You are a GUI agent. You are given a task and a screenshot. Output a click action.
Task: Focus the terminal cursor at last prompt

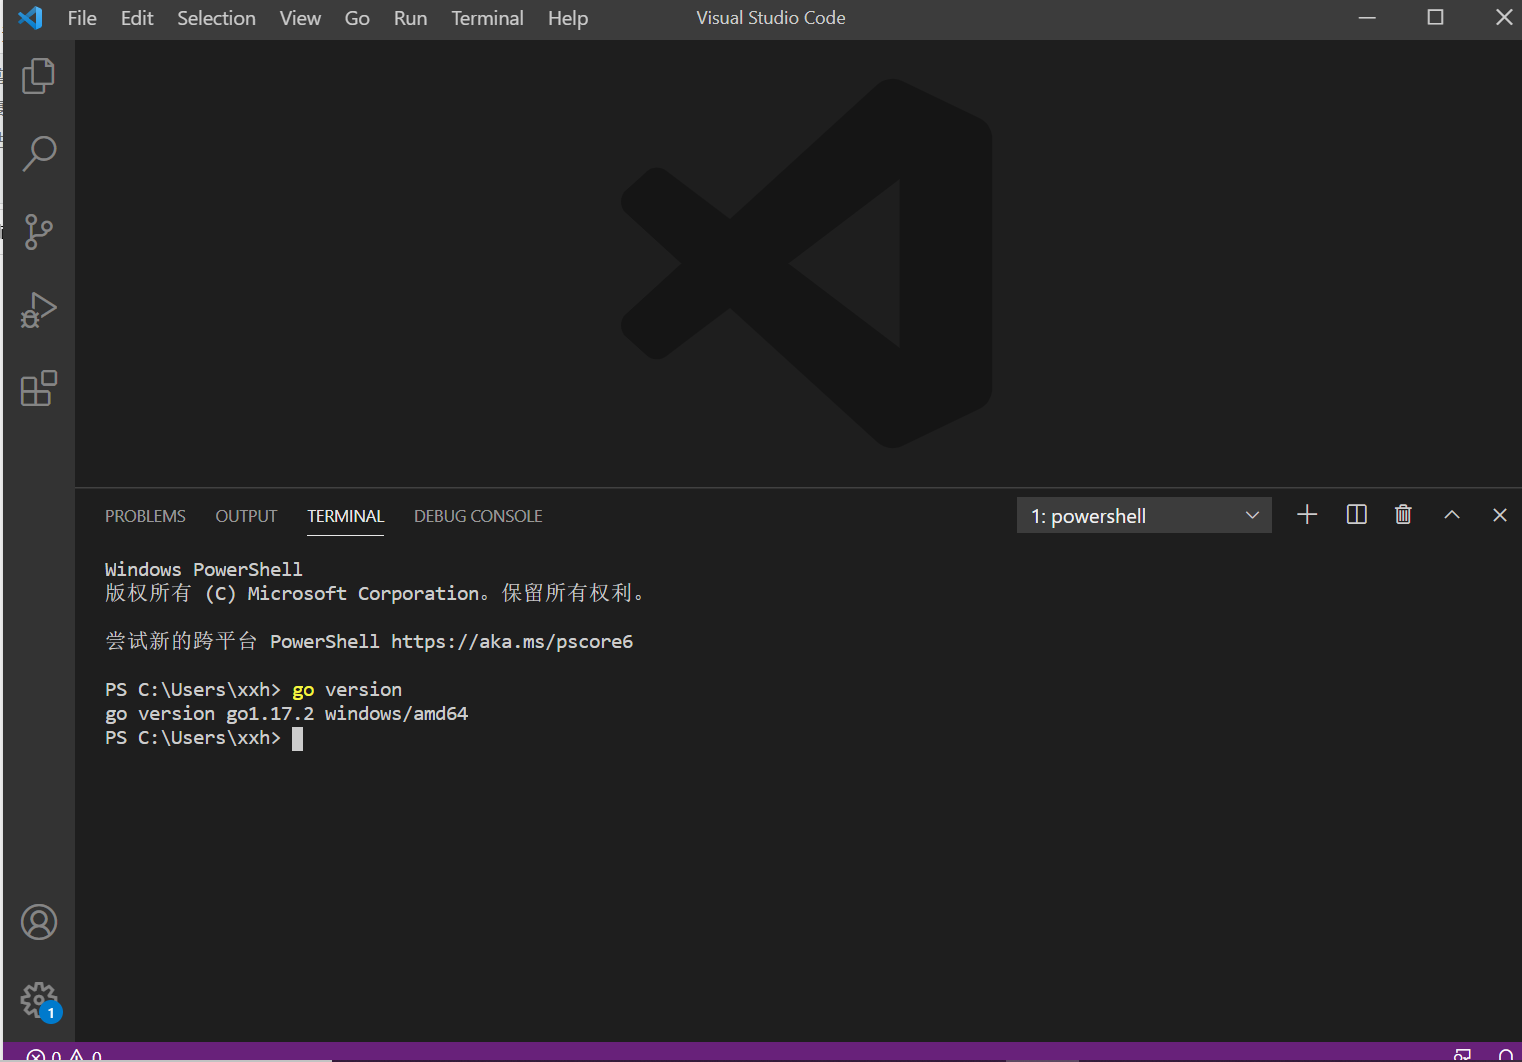(x=297, y=738)
